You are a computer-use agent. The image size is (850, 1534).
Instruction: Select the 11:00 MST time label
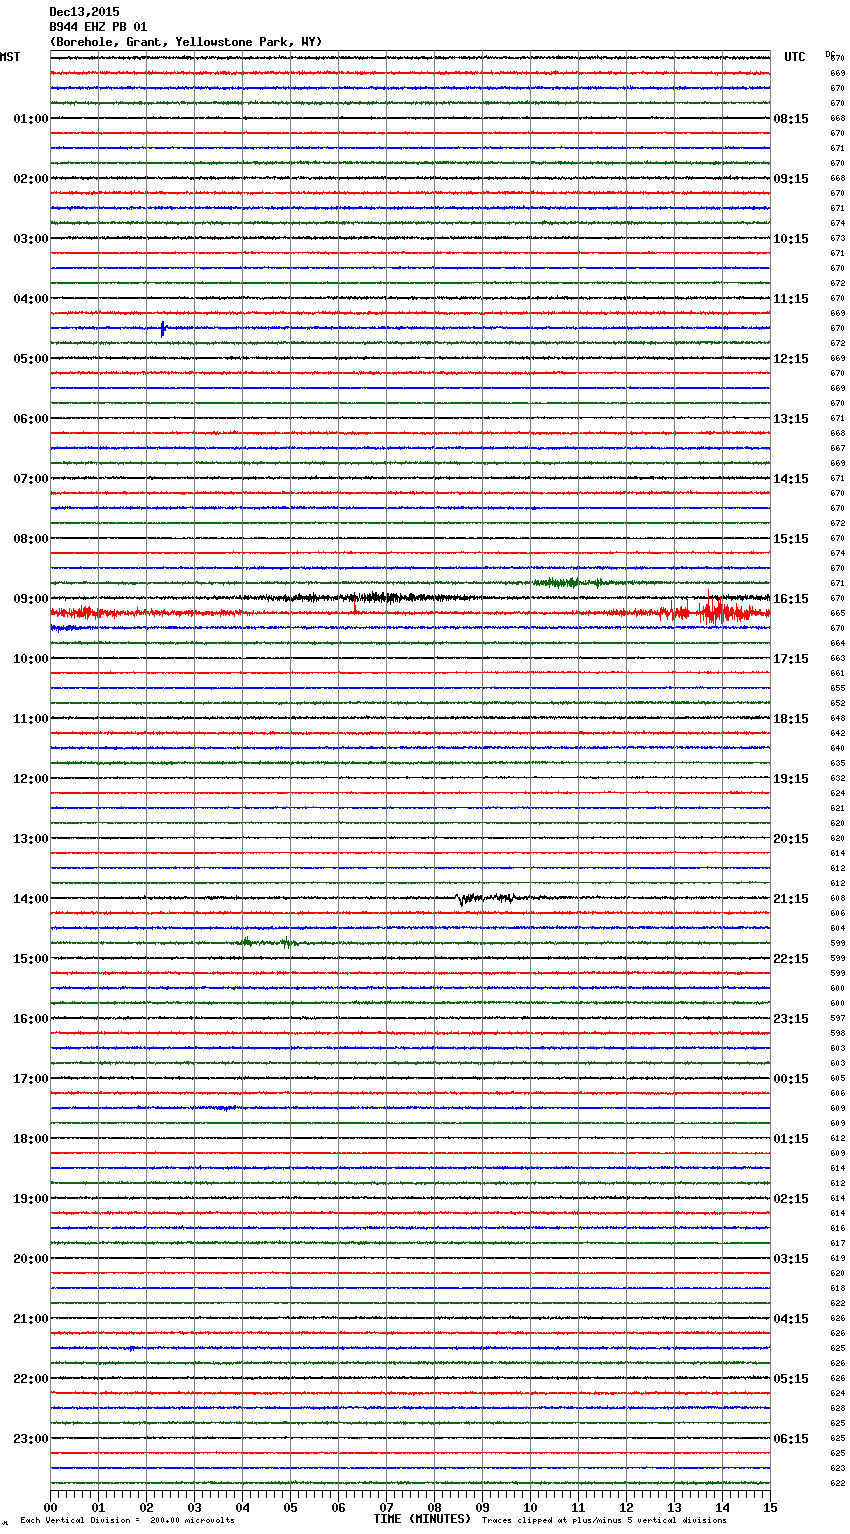[31, 719]
